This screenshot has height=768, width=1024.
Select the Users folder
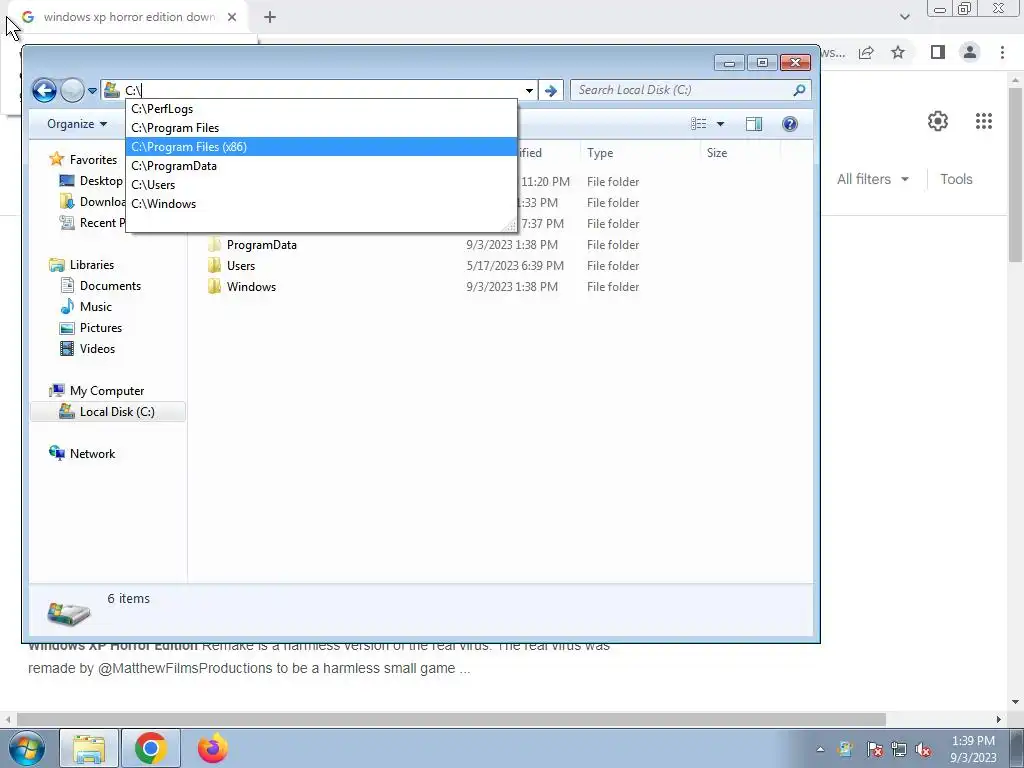click(x=240, y=266)
